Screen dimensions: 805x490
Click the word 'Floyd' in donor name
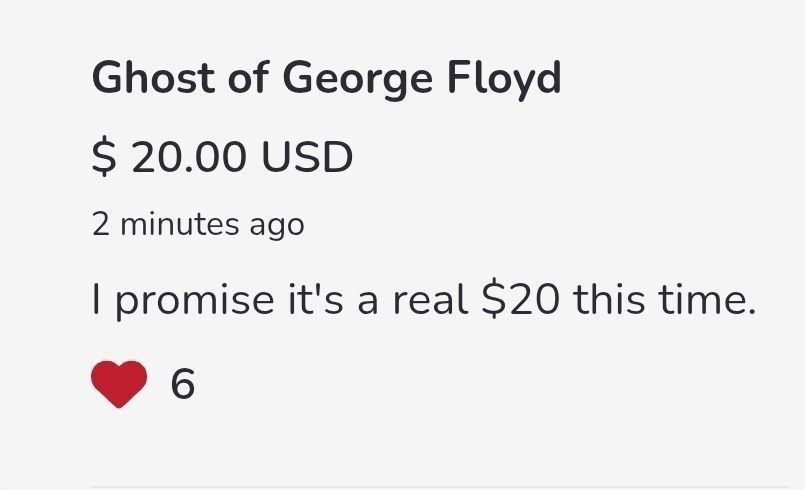tap(504, 78)
